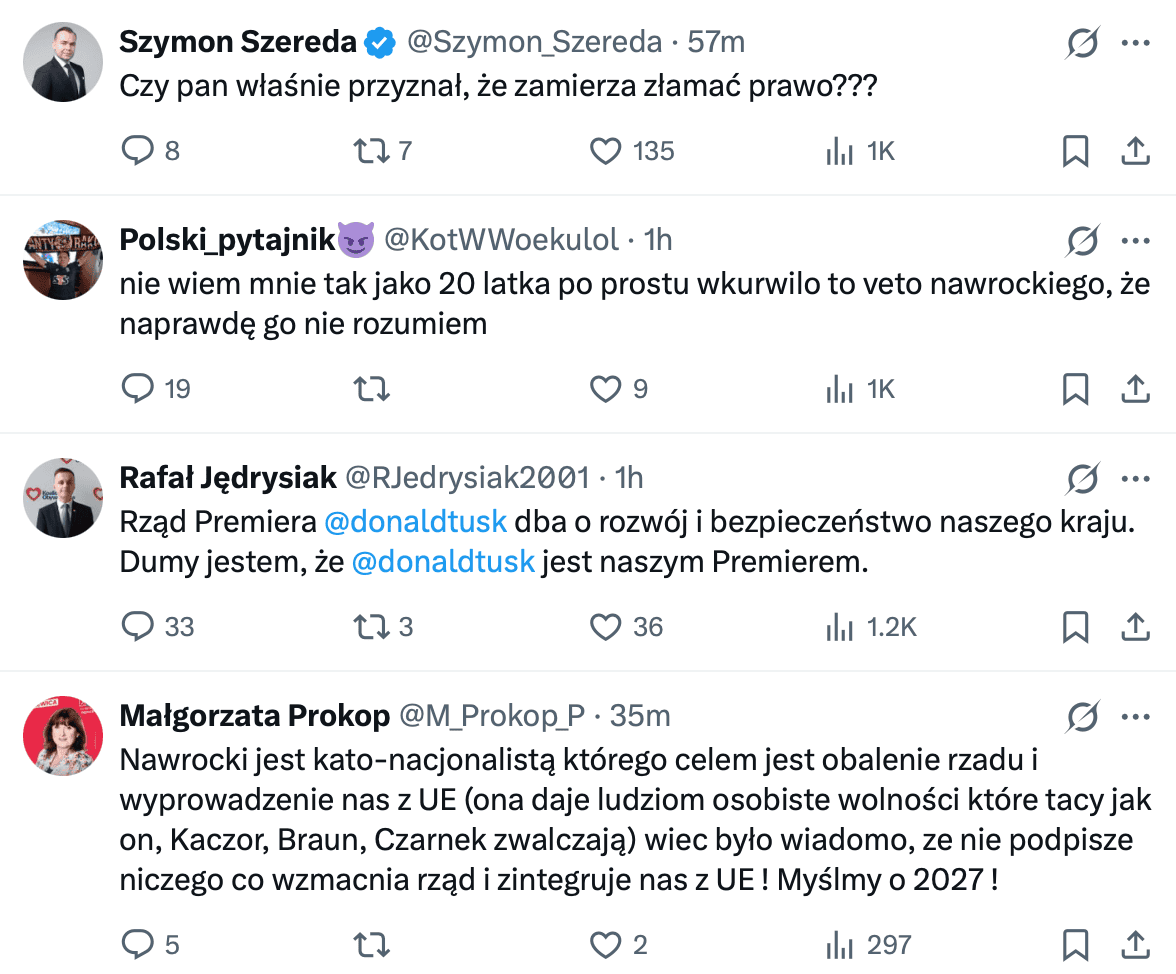The height and width of the screenshot is (974, 1176).
Task: Share Szymon Szereda's tweet
Action: [1135, 150]
